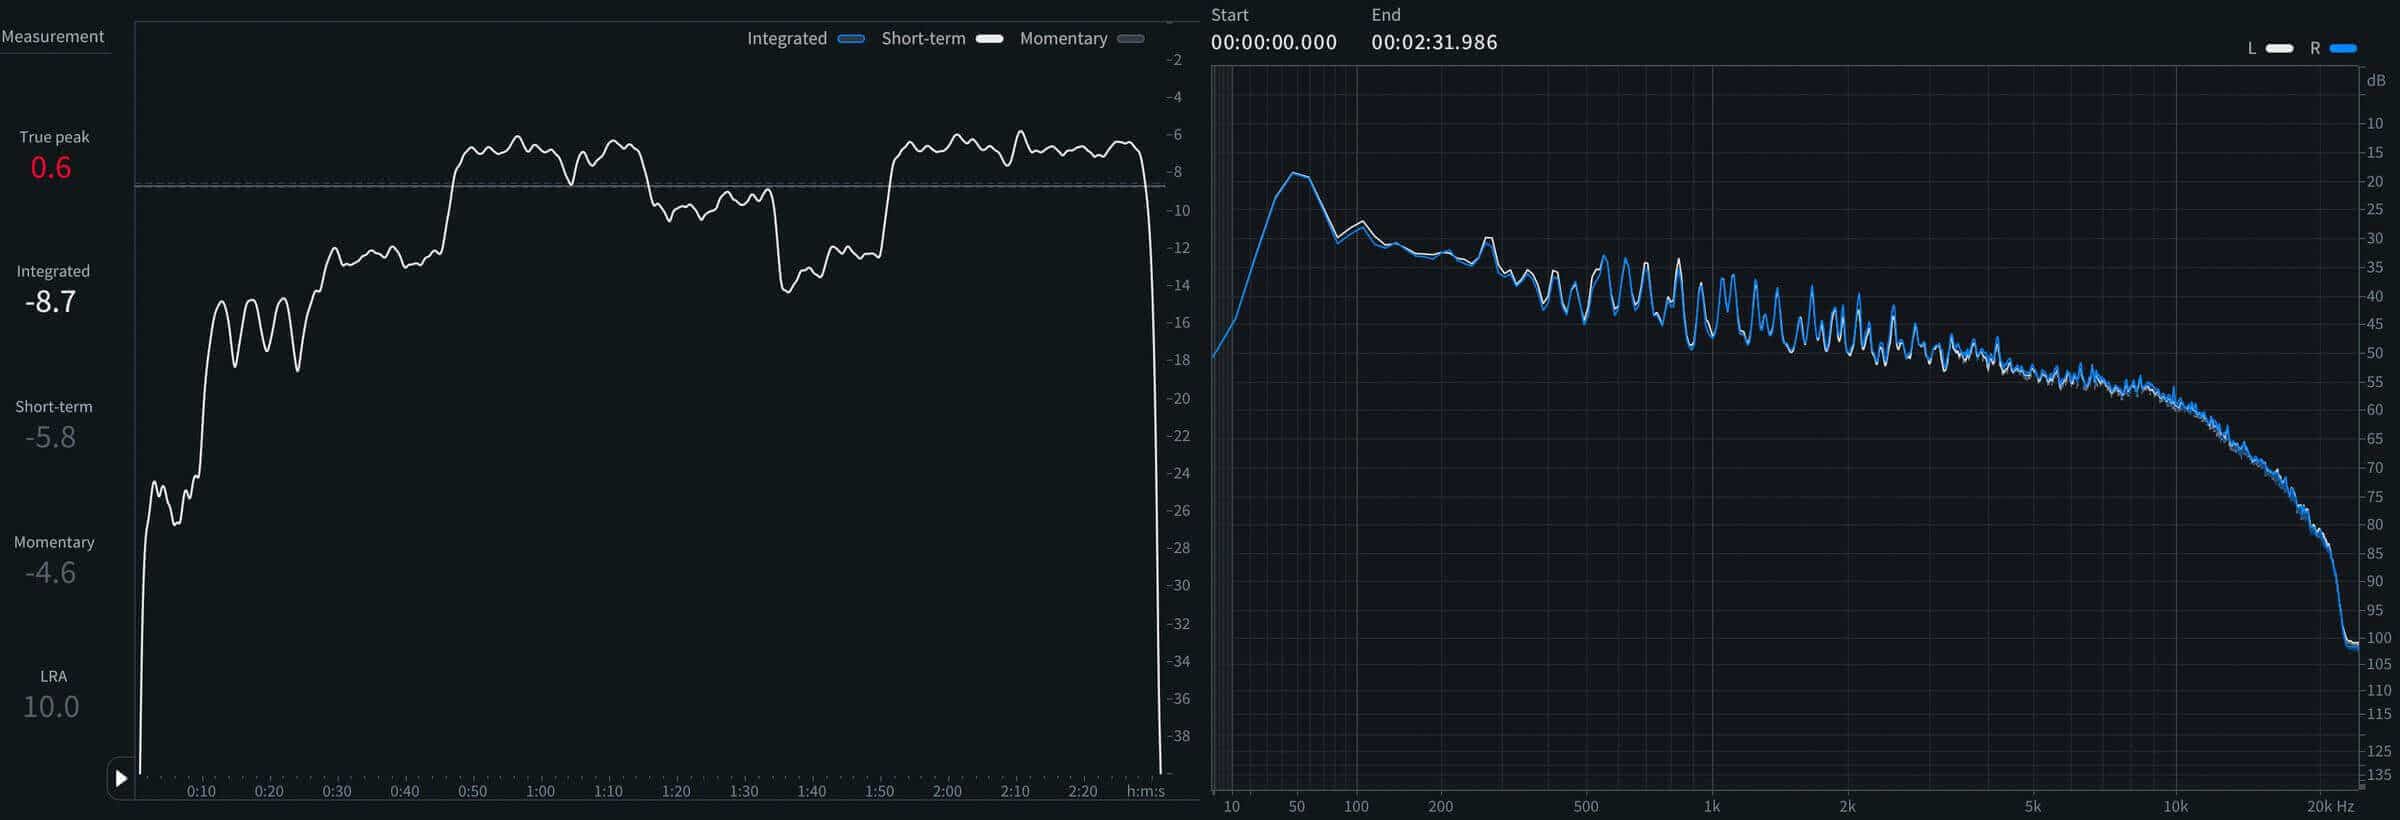Click the h:m:s time format label

click(x=1146, y=791)
